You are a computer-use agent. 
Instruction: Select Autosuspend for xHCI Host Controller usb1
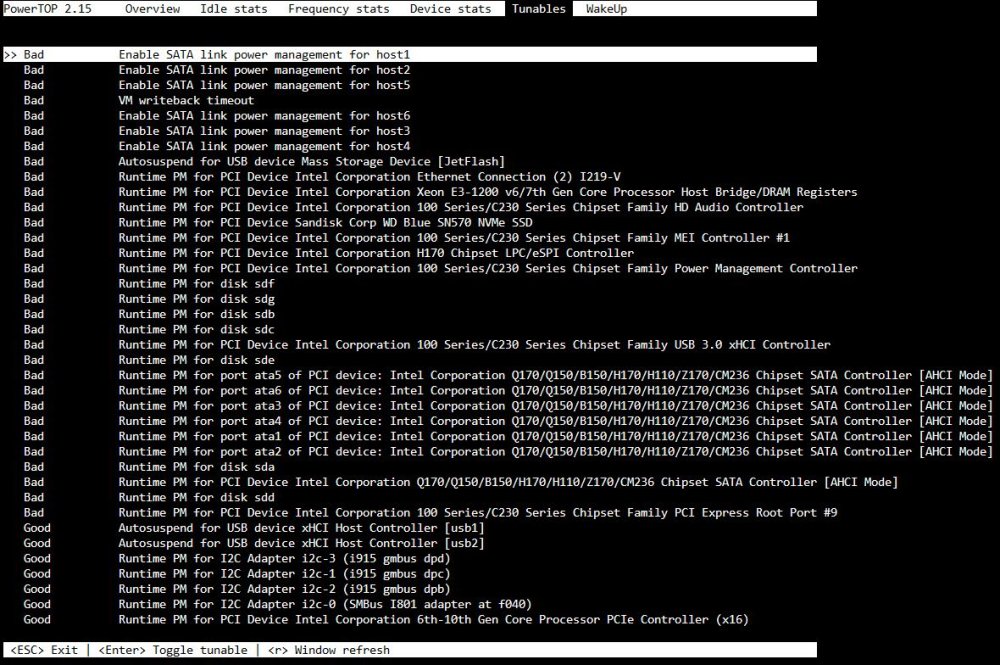254,529
